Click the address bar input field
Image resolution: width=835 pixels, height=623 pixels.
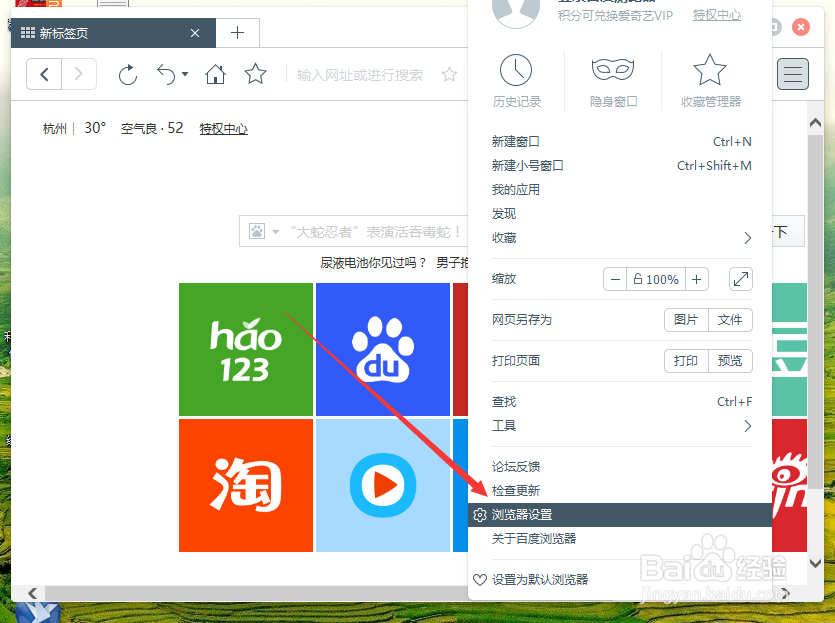pyautogui.click(x=360, y=75)
